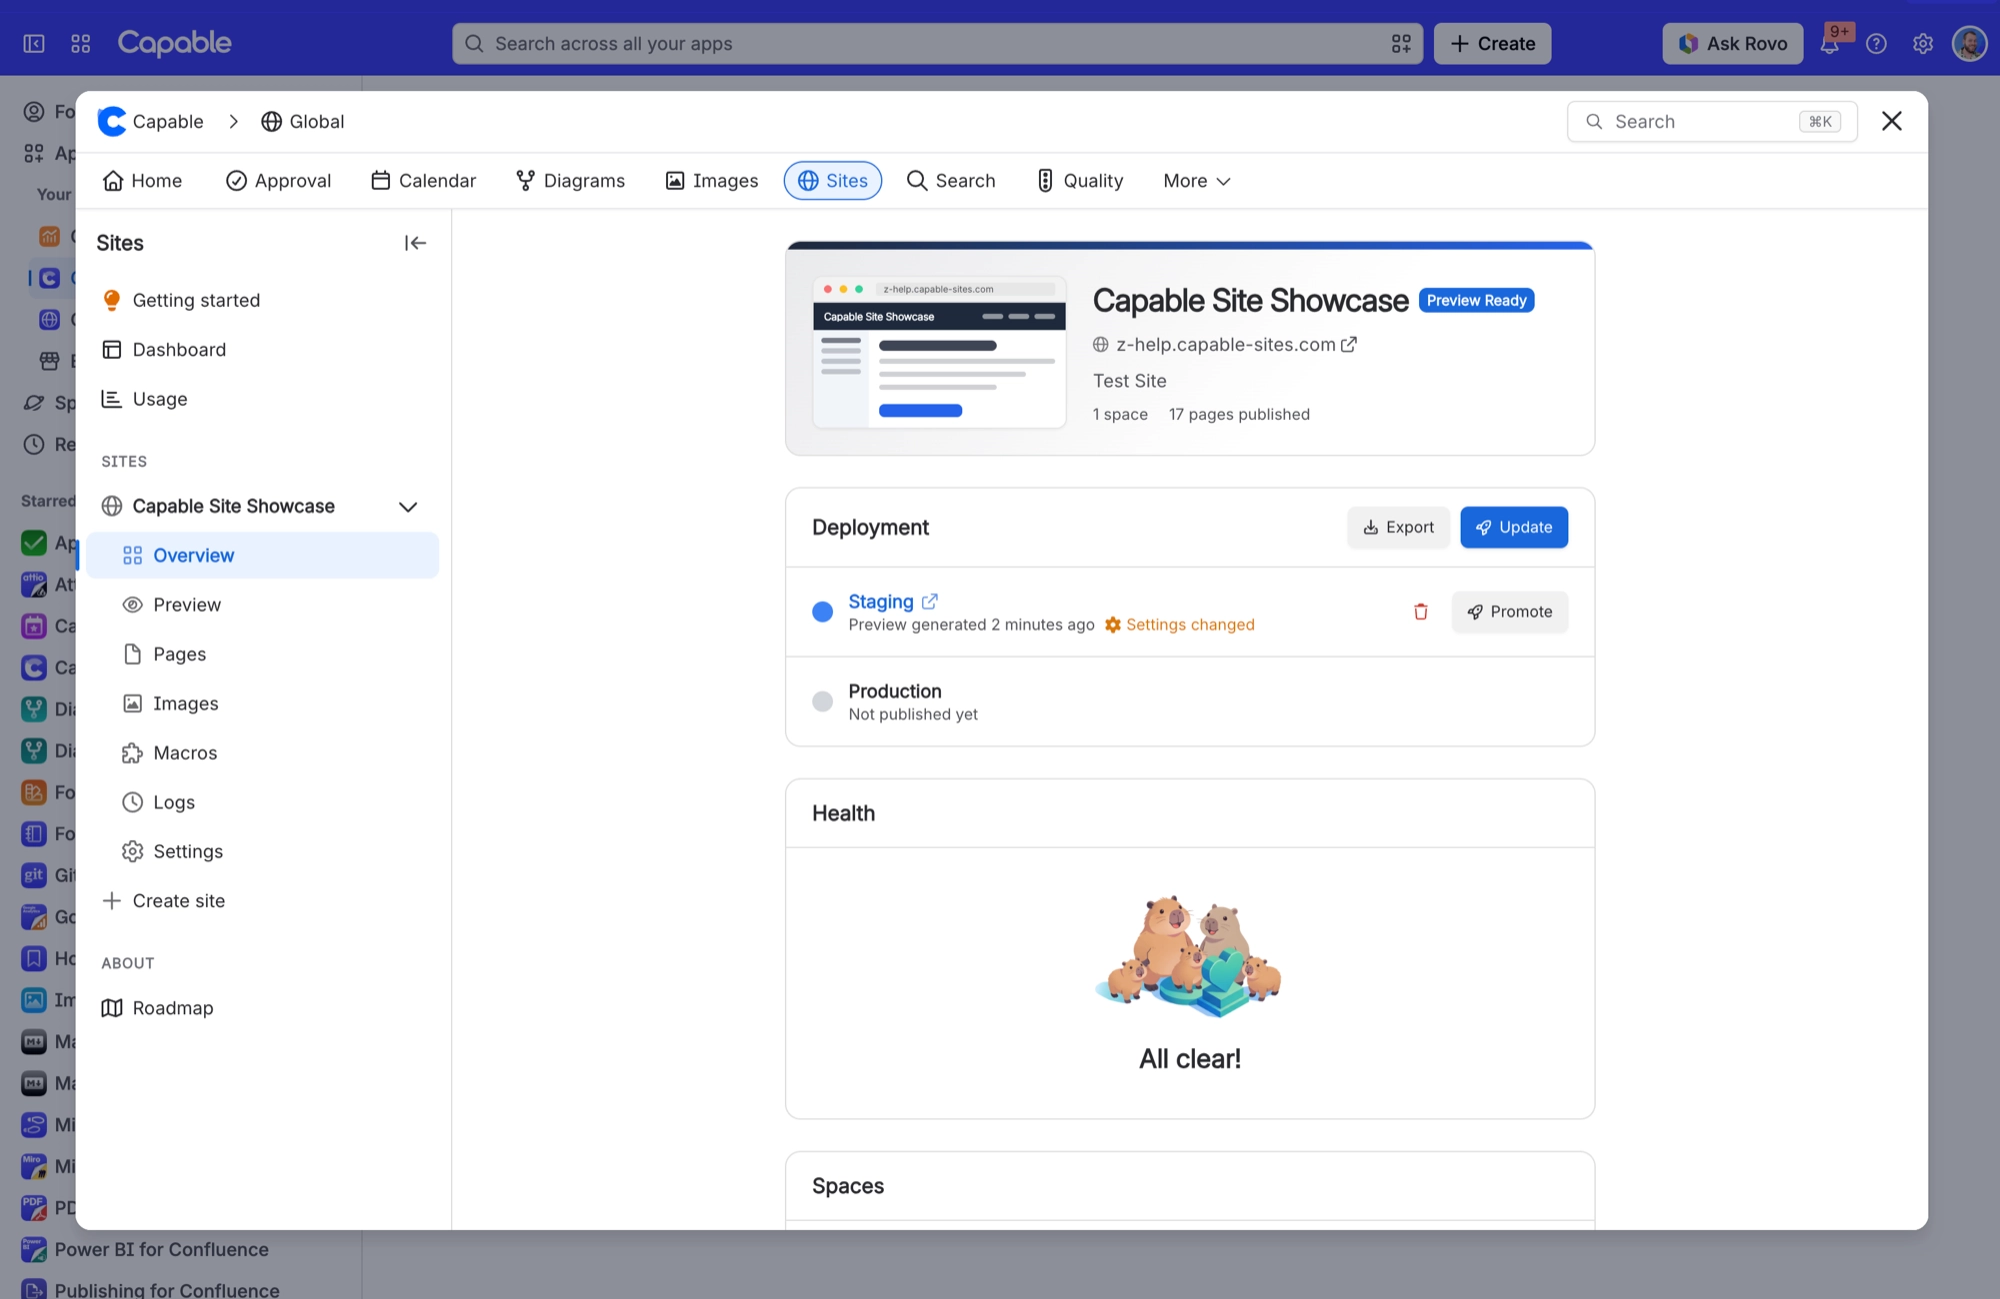Select Logs in the site tree
This screenshot has height=1299, width=2000.
[262, 802]
